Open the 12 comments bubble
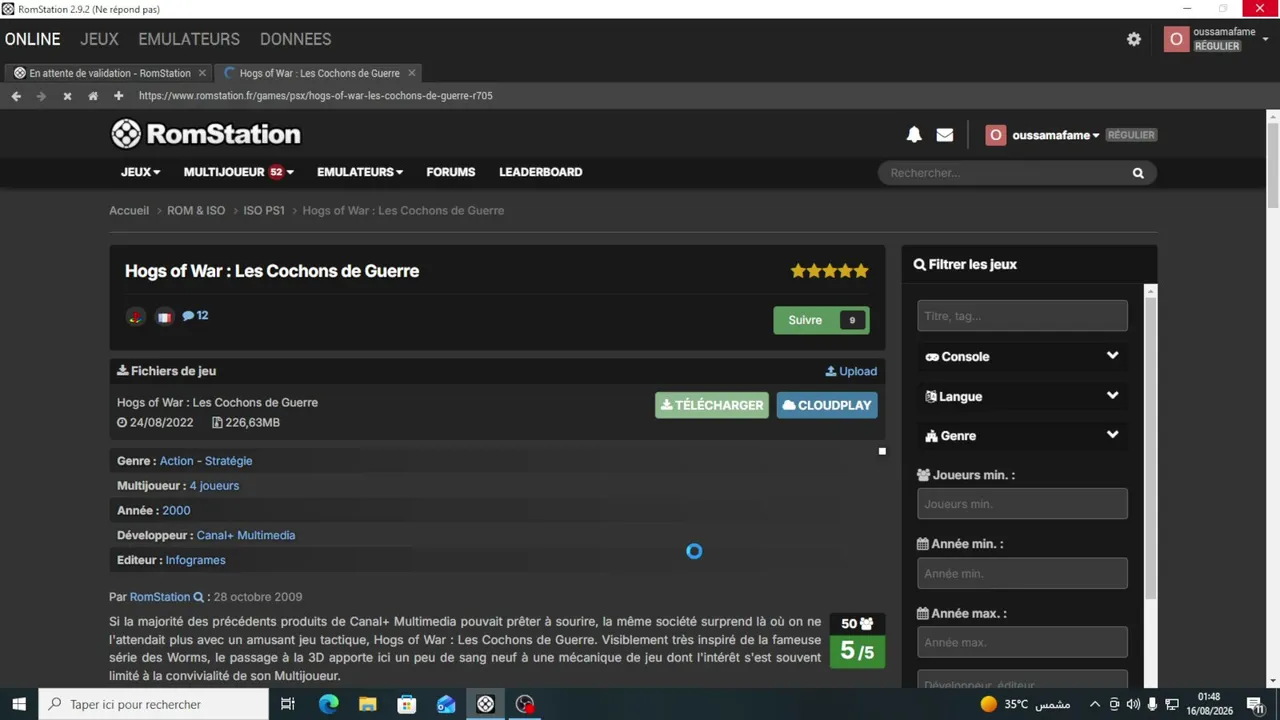The width and height of the screenshot is (1280, 720). pos(195,316)
